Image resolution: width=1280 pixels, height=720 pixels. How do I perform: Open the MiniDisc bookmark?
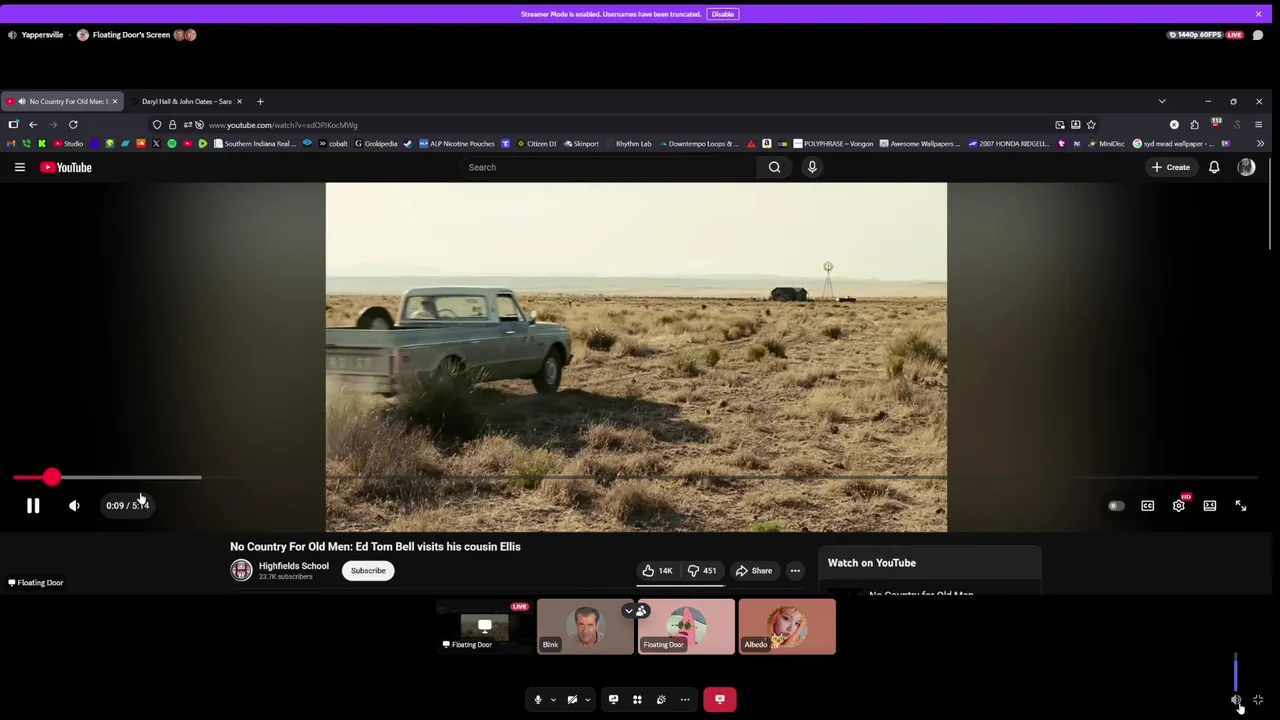click(1105, 144)
